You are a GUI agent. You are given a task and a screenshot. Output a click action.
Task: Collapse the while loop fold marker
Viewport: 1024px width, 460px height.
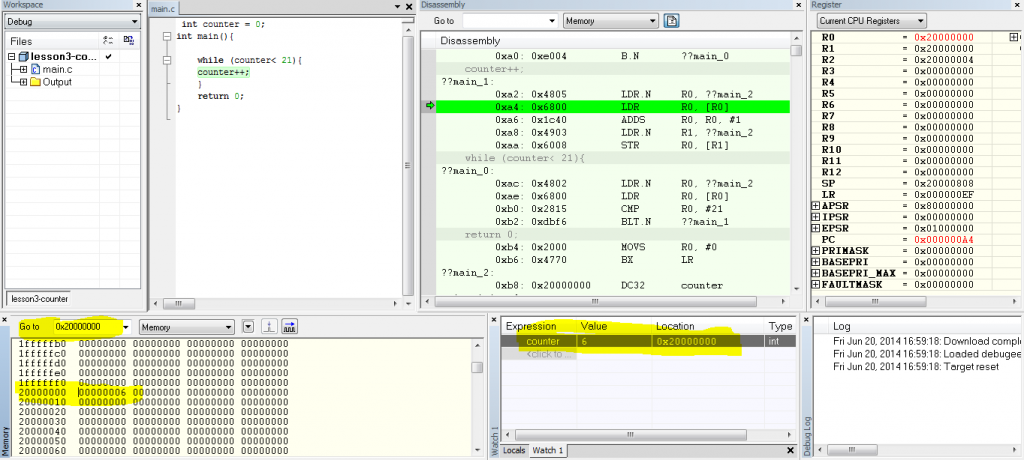168,60
